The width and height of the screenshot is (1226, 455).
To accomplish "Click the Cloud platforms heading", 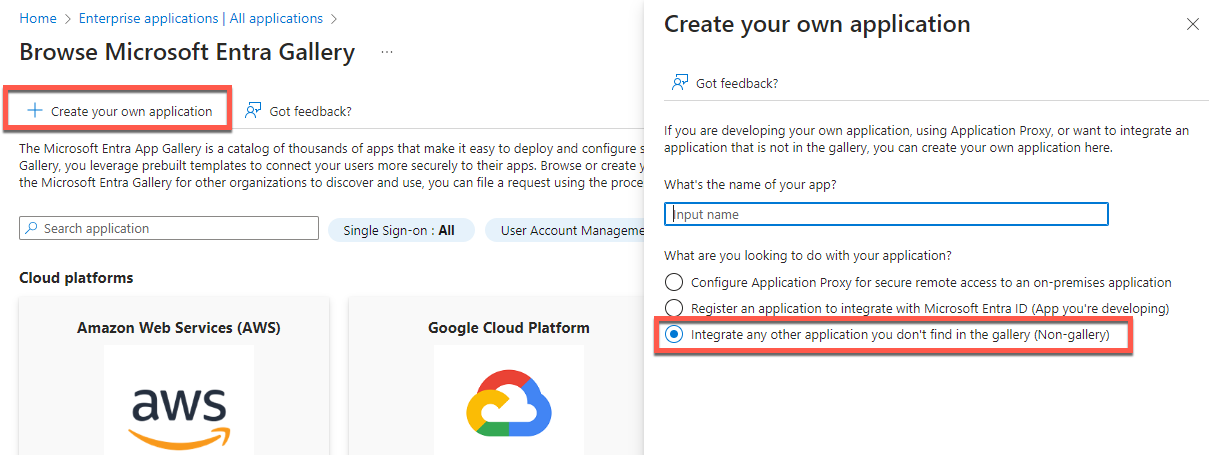I will 76,278.
